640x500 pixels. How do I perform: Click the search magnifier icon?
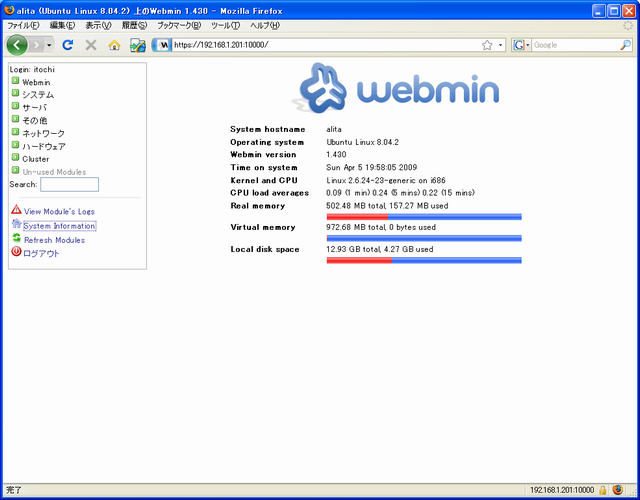(625, 45)
